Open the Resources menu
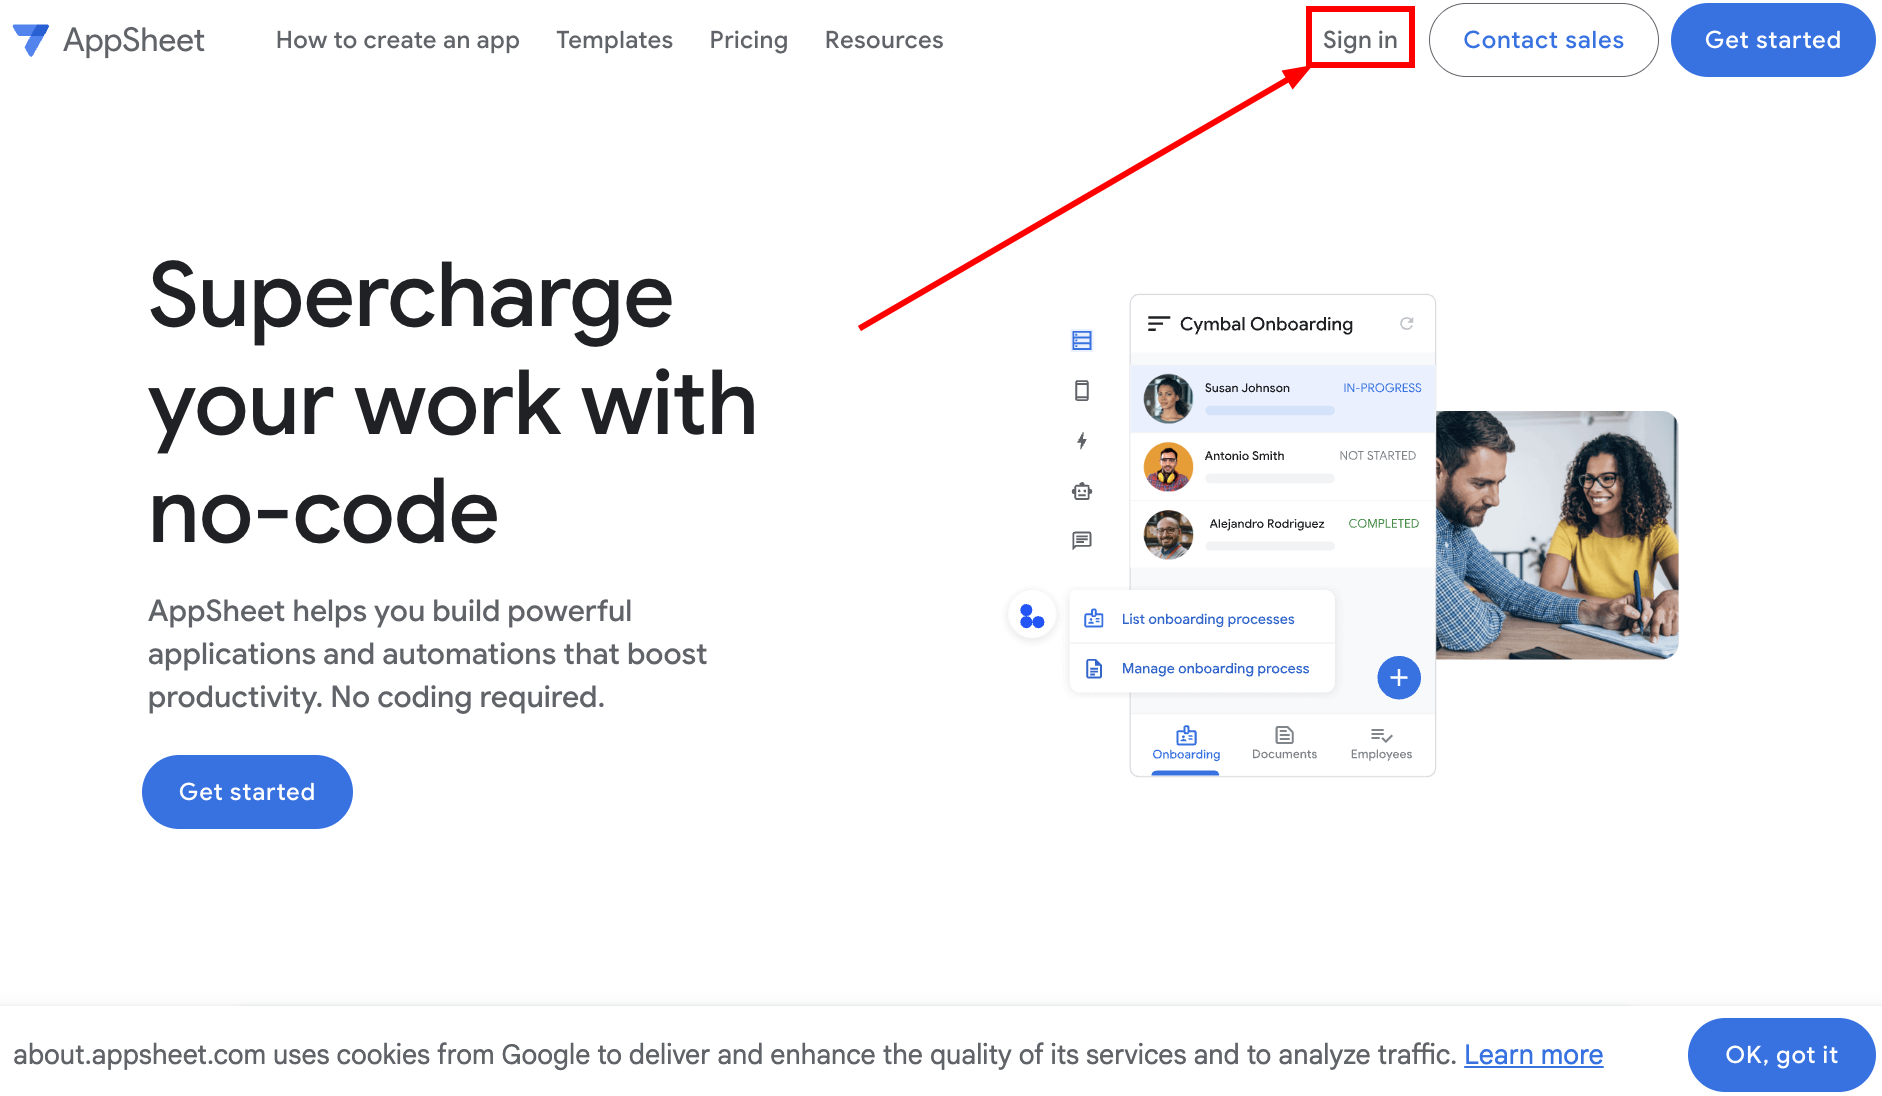1882x1096 pixels. 884,40
